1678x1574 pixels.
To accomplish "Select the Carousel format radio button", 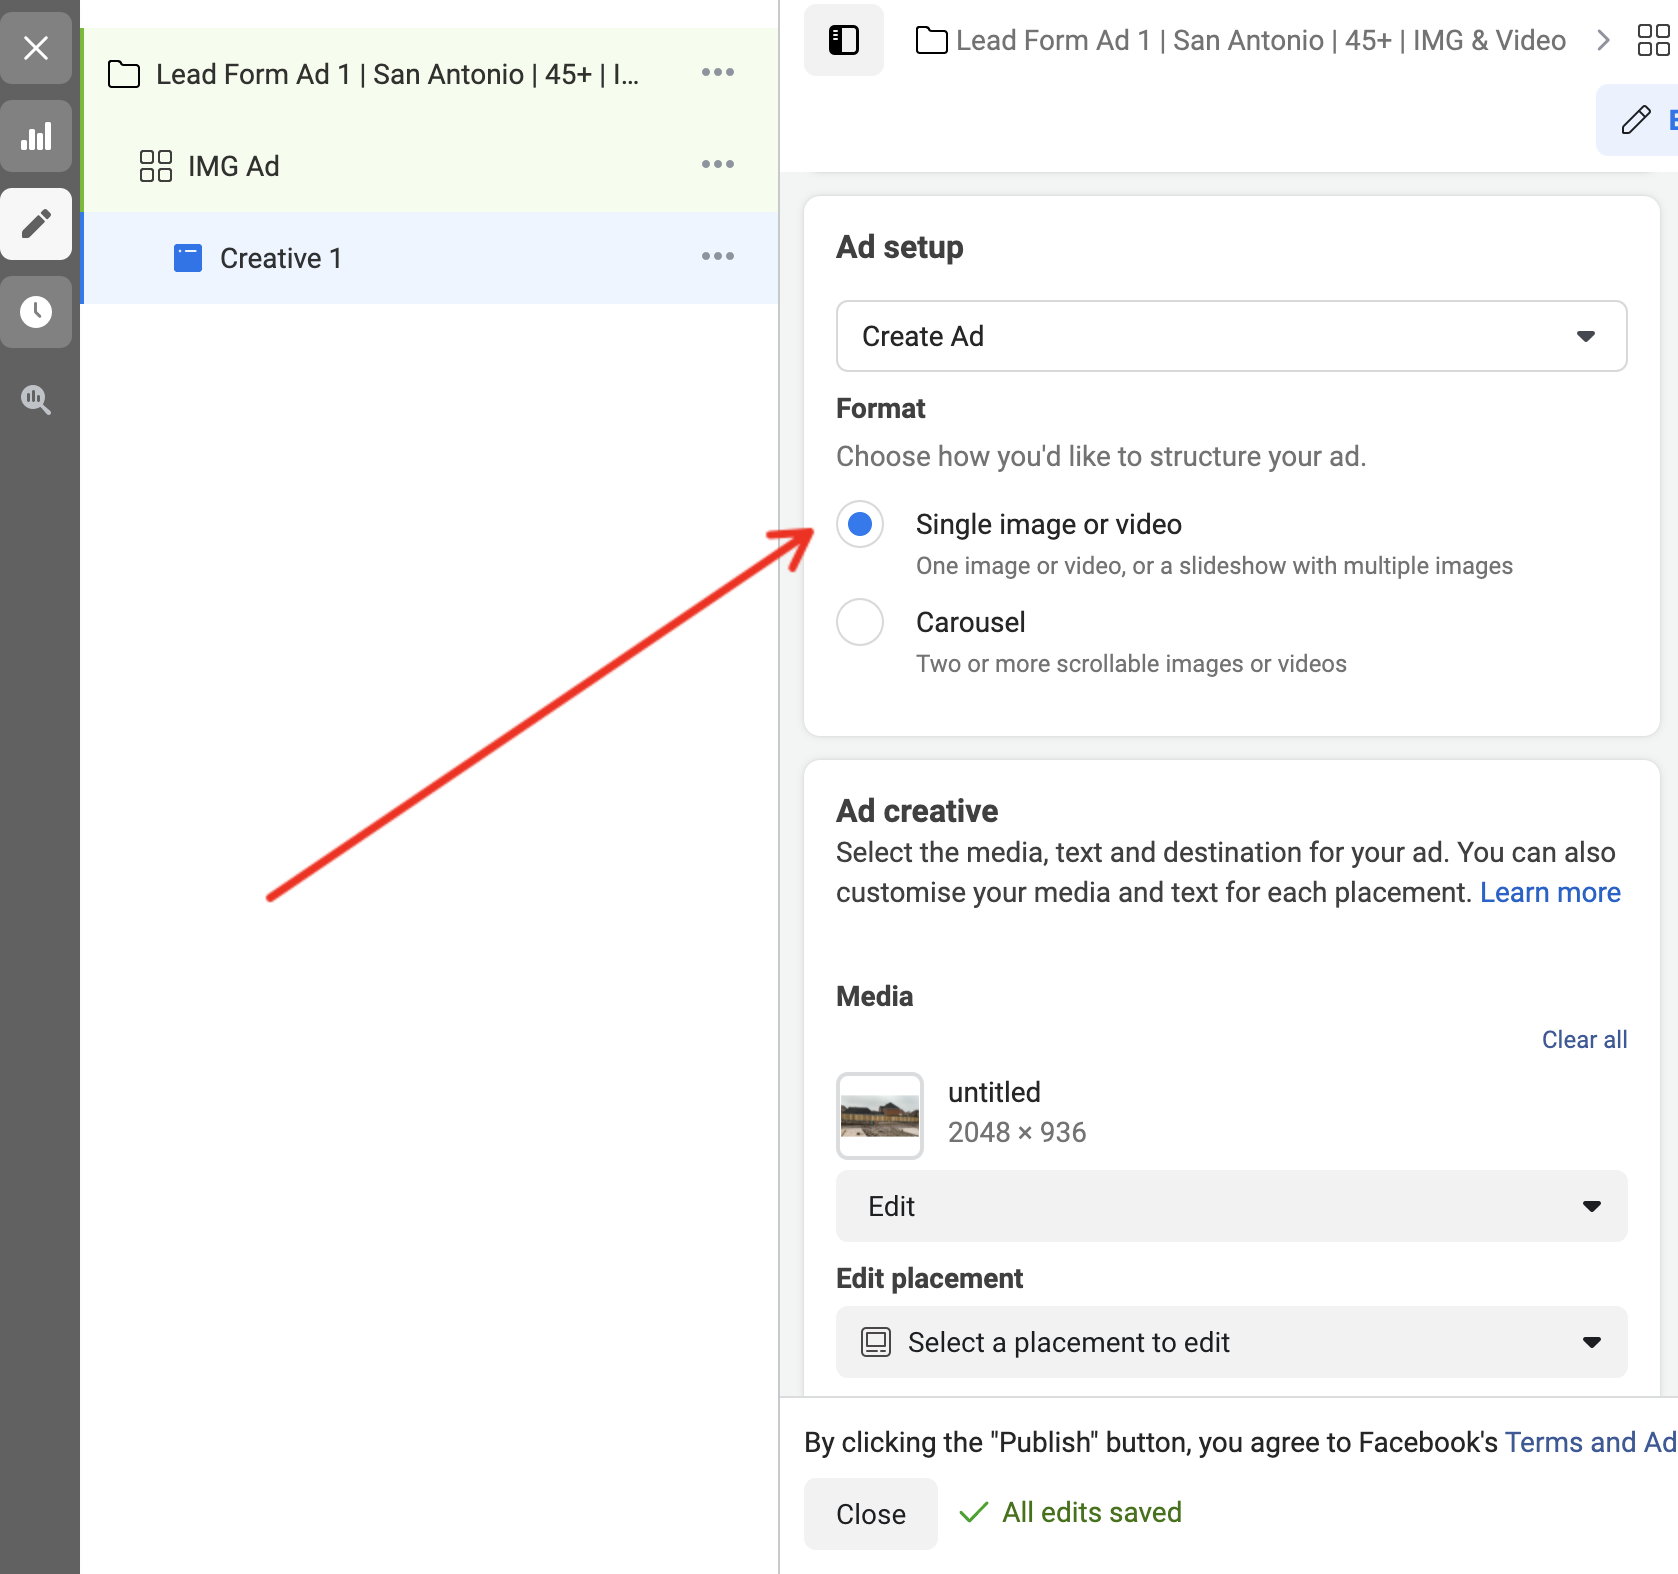I will (x=860, y=622).
